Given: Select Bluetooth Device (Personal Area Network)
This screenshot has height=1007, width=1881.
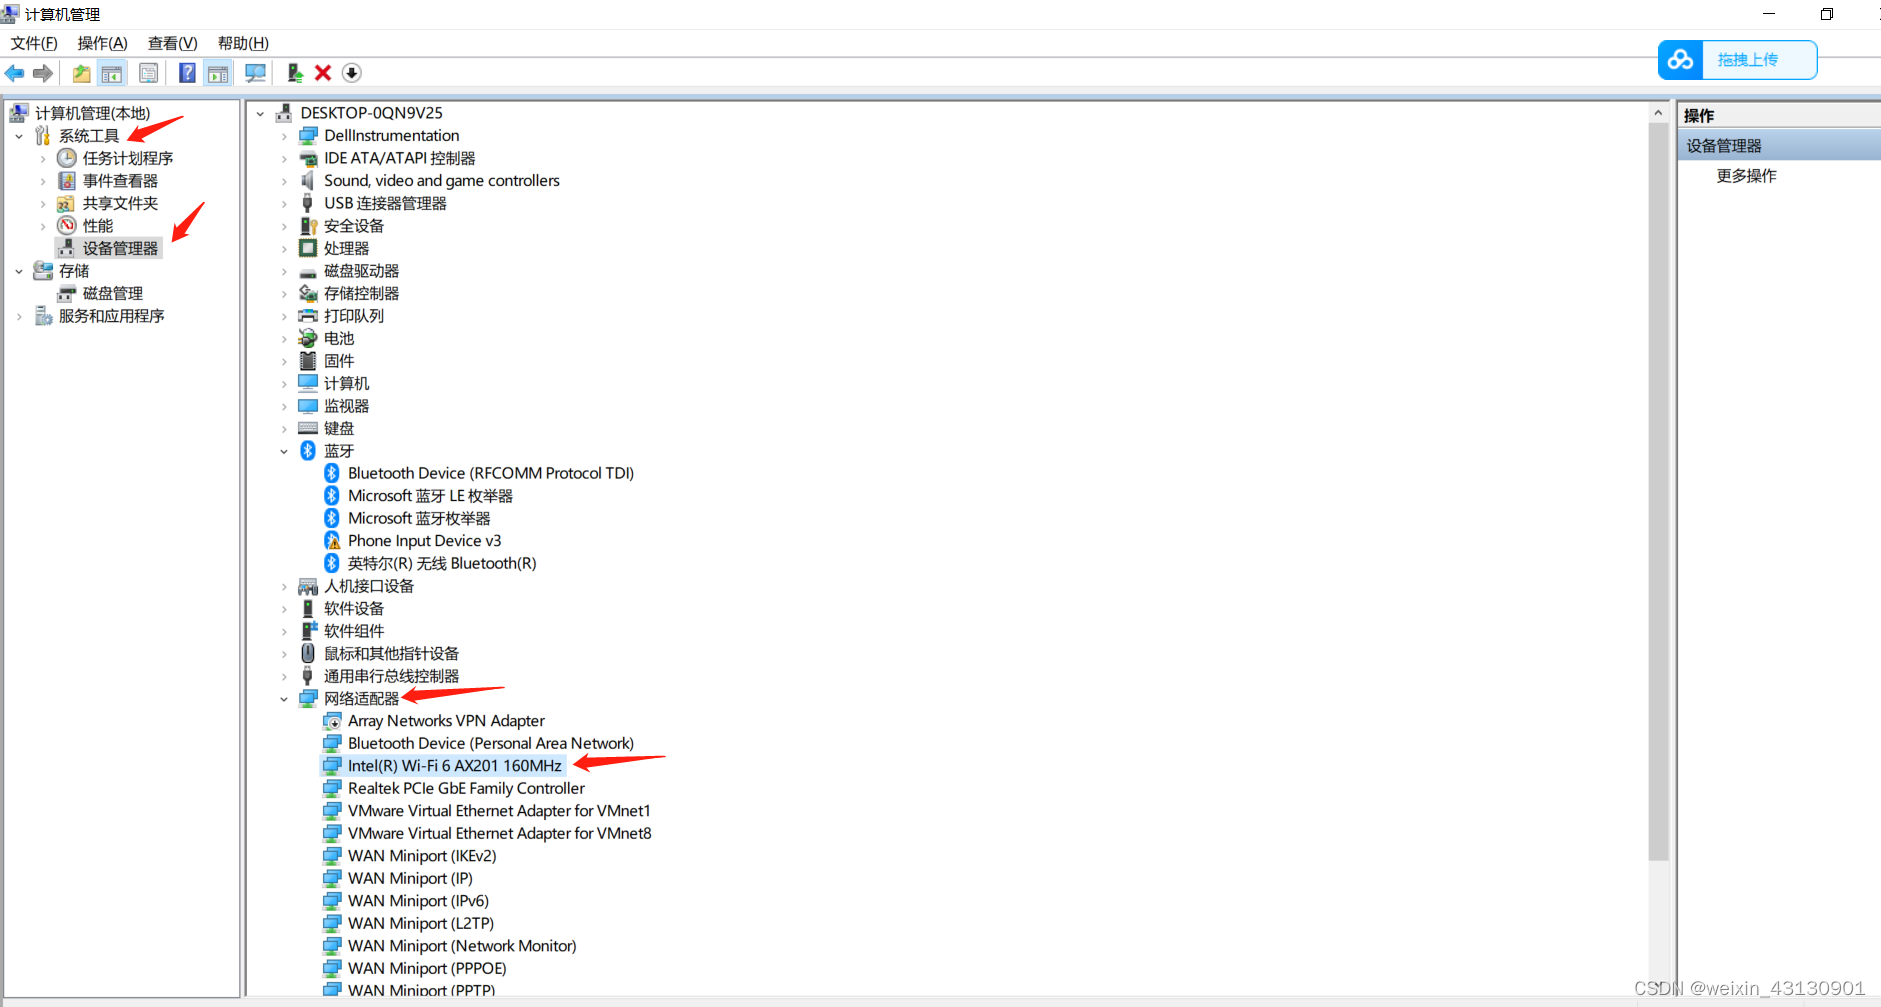Looking at the screenshot, I should (x=491, y=743).
